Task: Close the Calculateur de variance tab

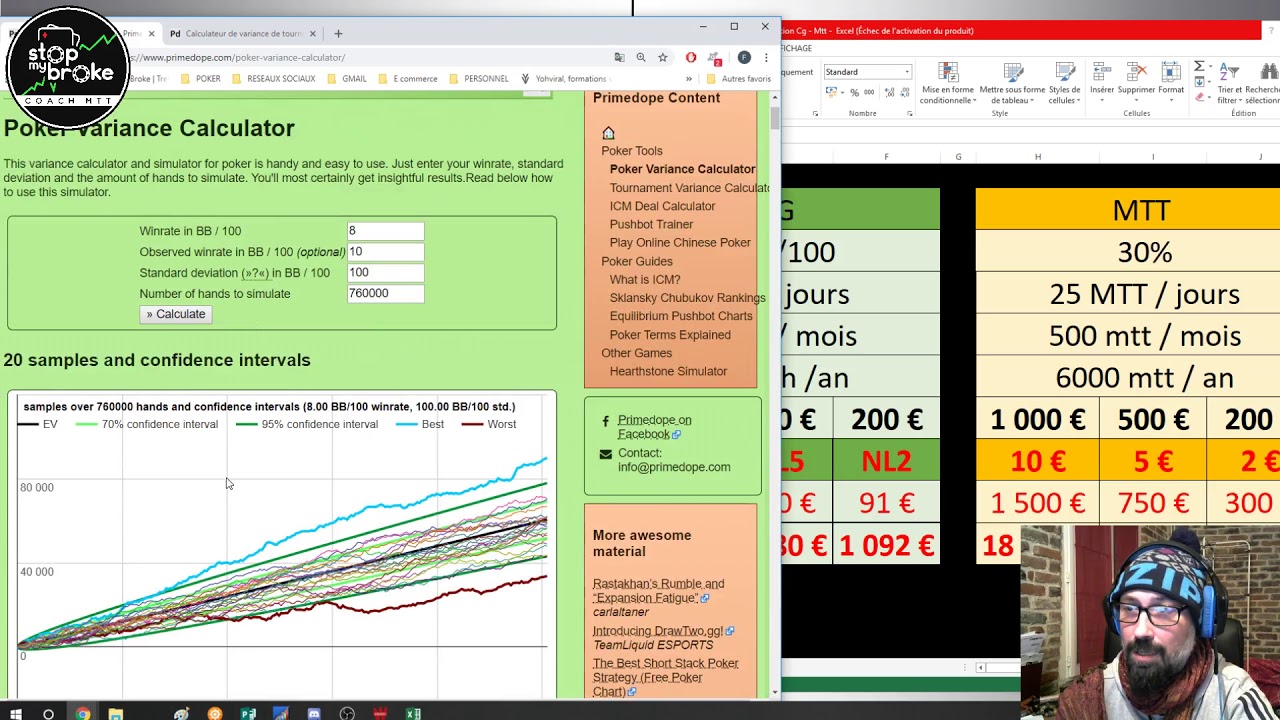Action: (x=312, y=33)
